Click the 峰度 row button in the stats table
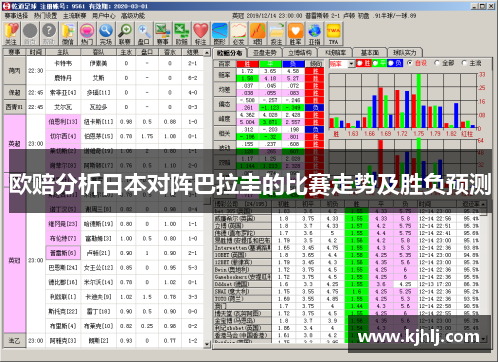Image resolution: width=500 pixels, height=362 pixels. click(x=224, y=119)
